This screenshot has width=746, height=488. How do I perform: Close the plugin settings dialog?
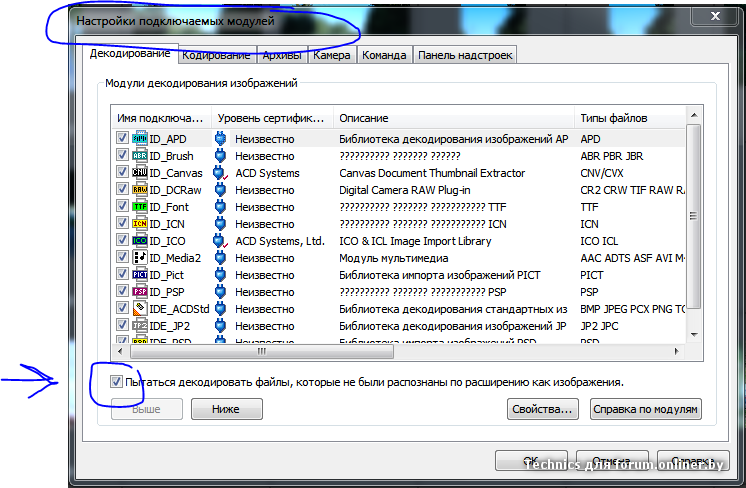pyautogui.click(x=715, y=16)
